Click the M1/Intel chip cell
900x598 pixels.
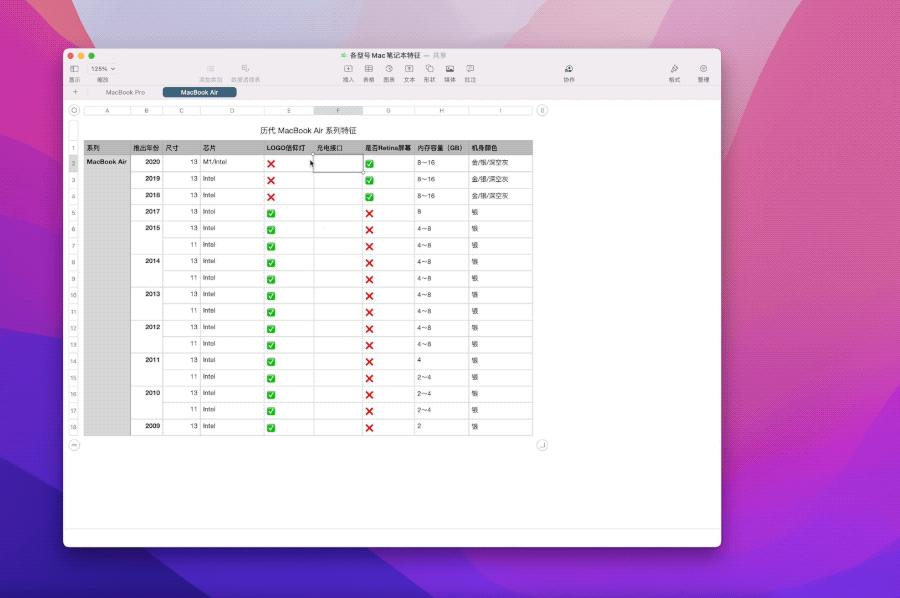click(232, 163)
